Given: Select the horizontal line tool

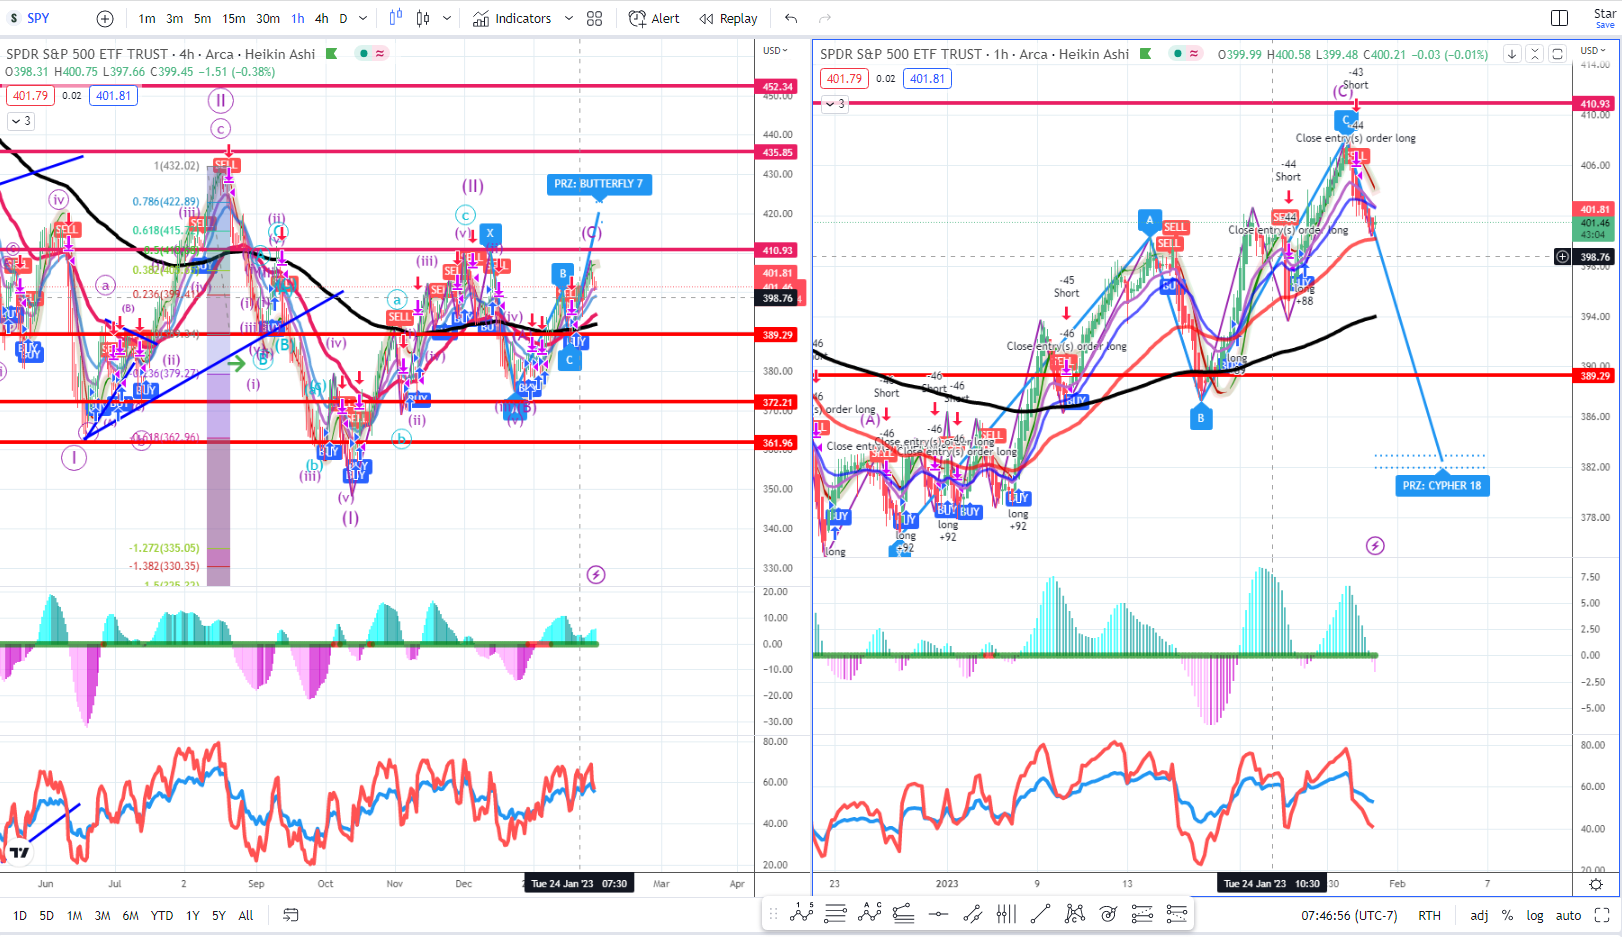Looking at the screenshot, I should 938,913.
